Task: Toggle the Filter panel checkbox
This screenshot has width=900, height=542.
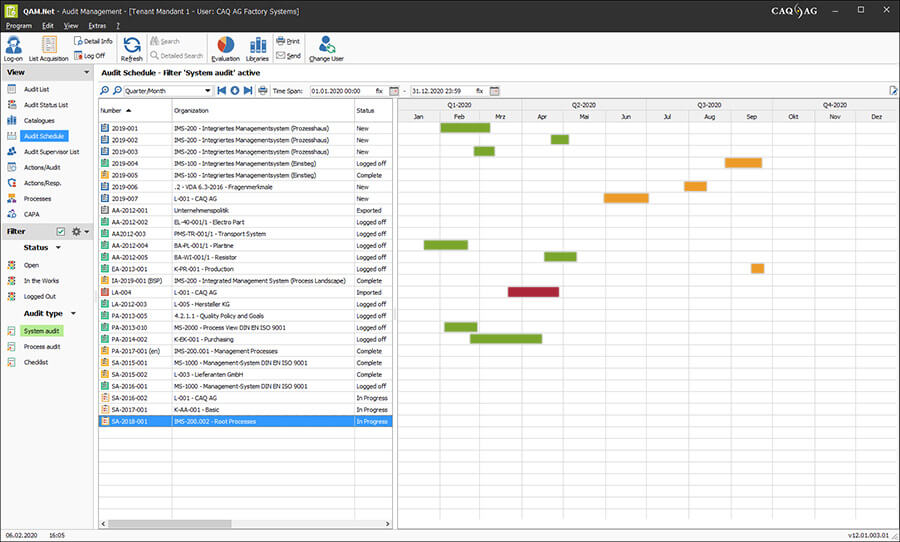Action: tap(61, 231)
